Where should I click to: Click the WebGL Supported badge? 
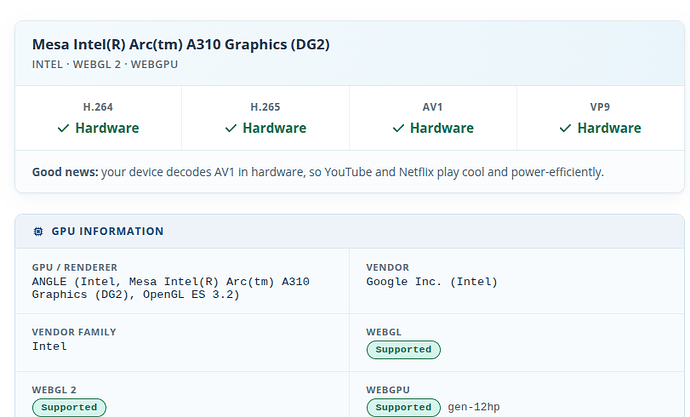coord(404,350)
